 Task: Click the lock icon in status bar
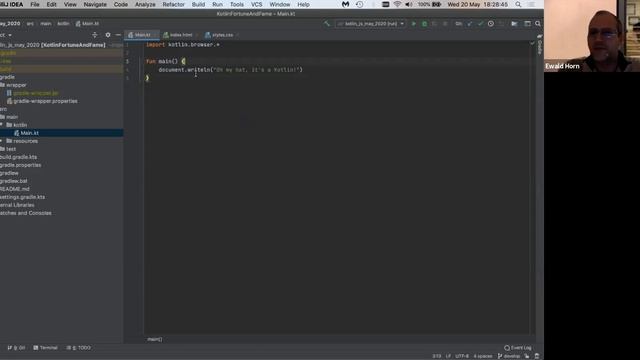pos(527,356)
